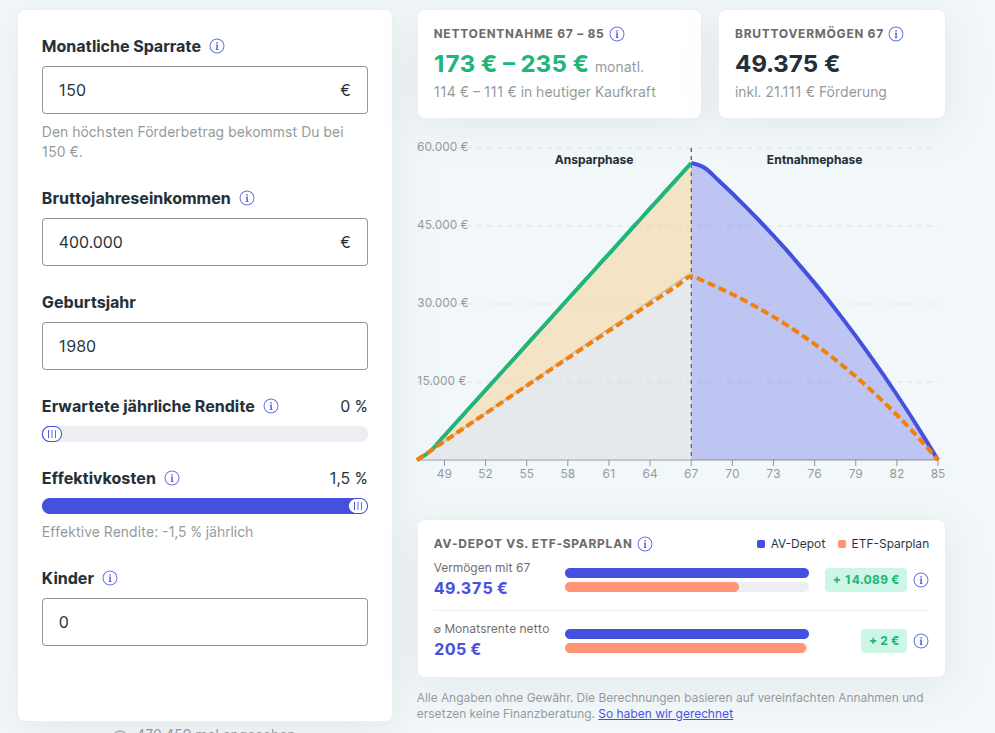Open the 'So haben wir gerechnet' link
Screen dimensions: 995x733
[x=666, y=713]
